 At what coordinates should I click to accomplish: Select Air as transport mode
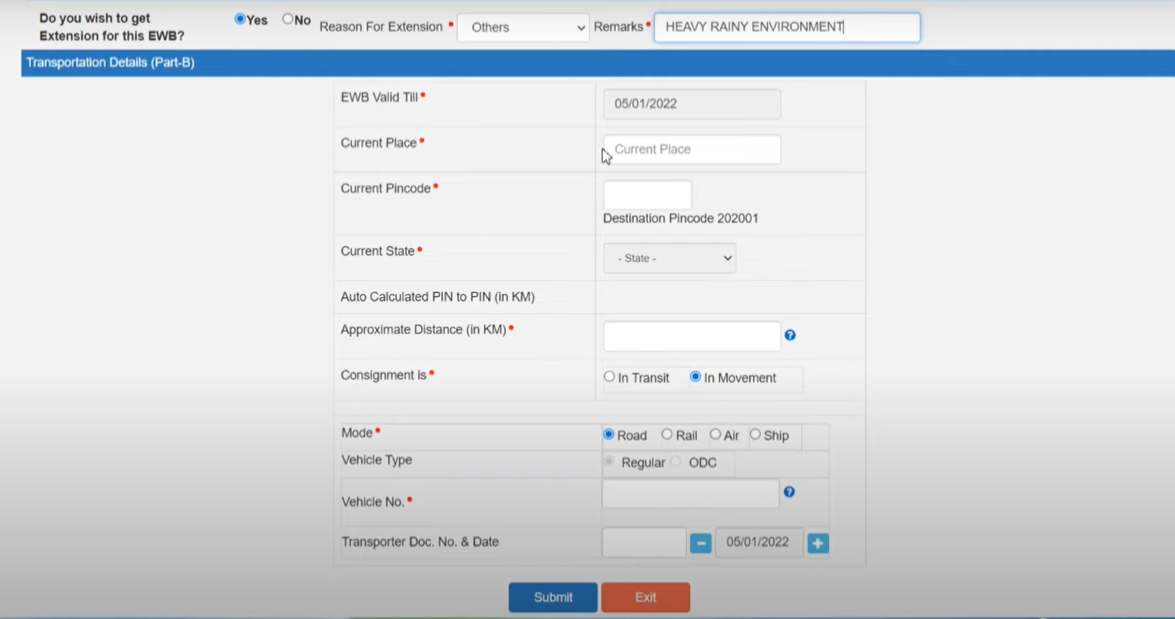click(x=715, y=435)
